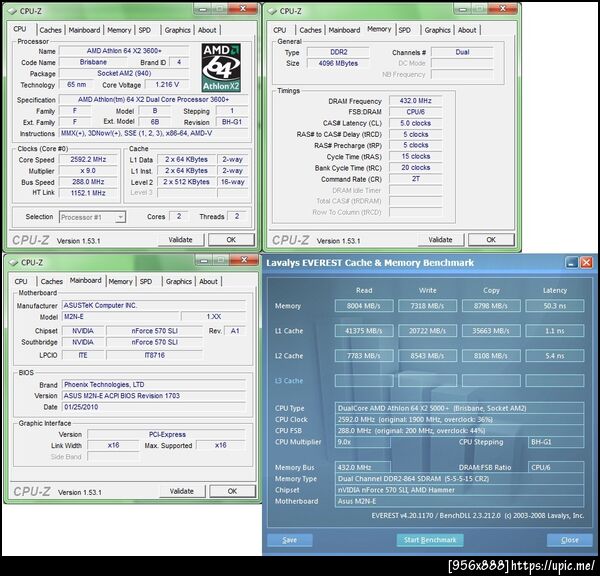Minimize the EVEREST benchmark window
Screen dimensions: 600x576
tap(572, 263)
